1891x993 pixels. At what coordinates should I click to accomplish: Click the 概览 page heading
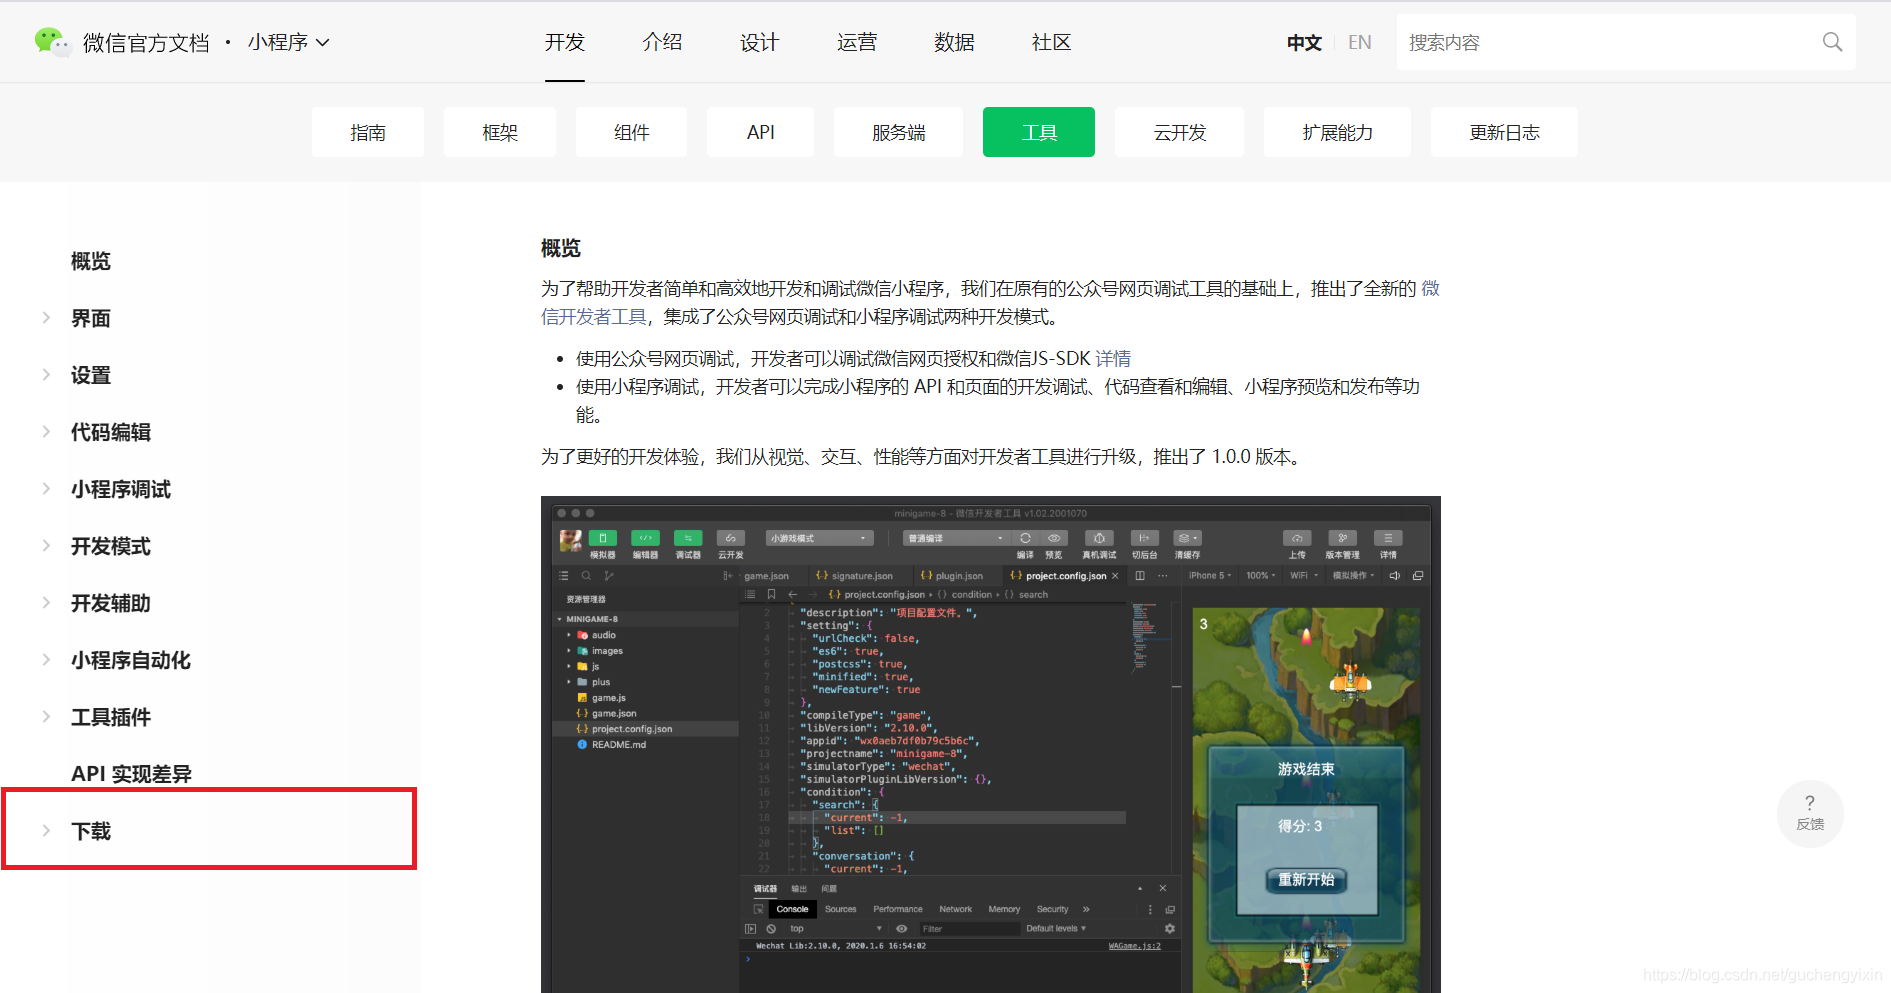(x=561, y=248)
